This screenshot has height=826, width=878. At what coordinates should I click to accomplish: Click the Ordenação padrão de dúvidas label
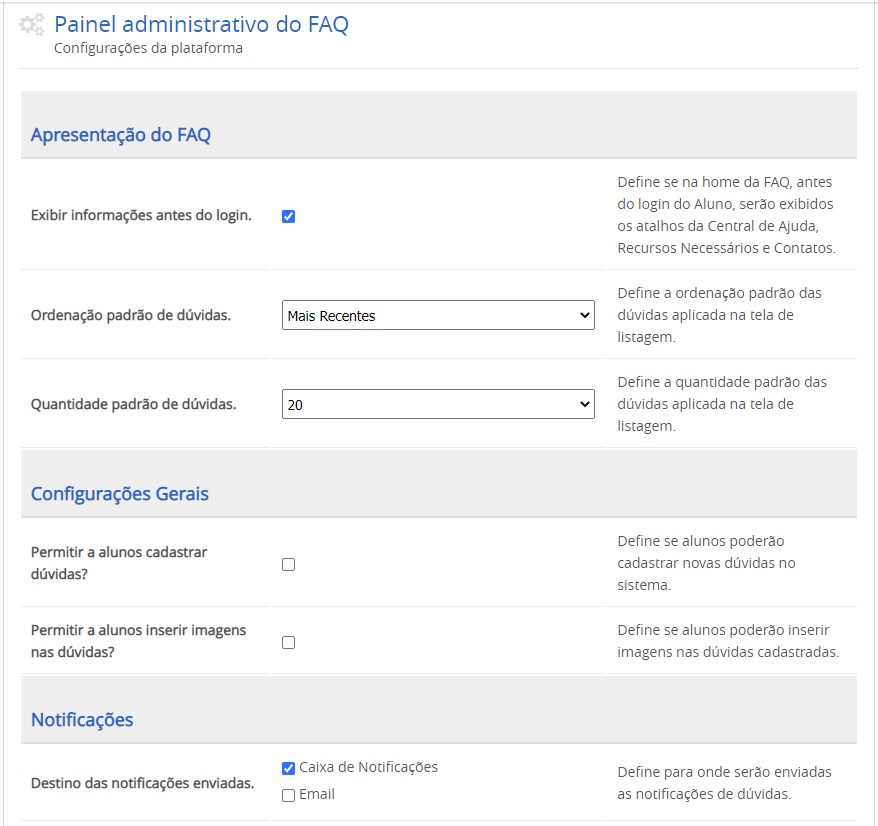tap(130, 316)
